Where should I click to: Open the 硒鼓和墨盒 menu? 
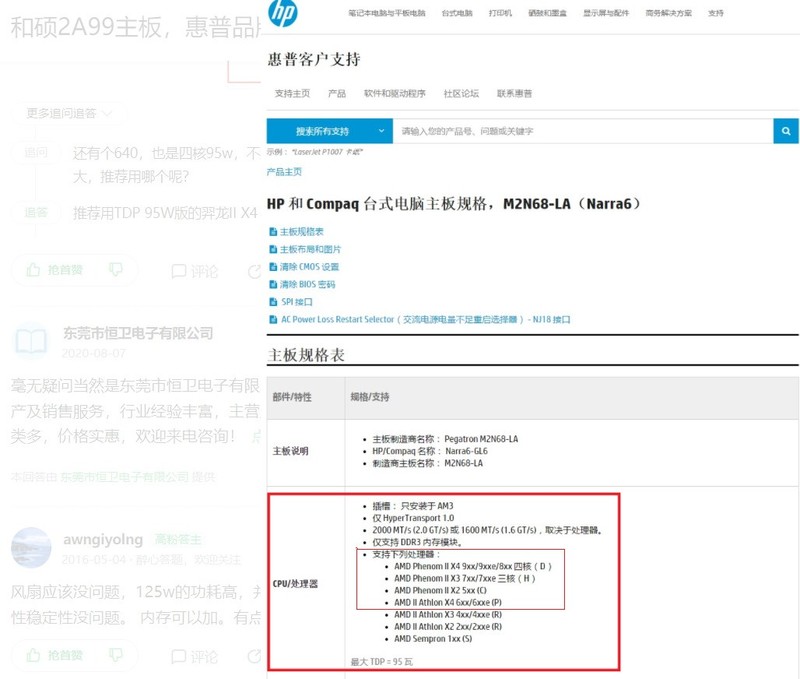547,13
